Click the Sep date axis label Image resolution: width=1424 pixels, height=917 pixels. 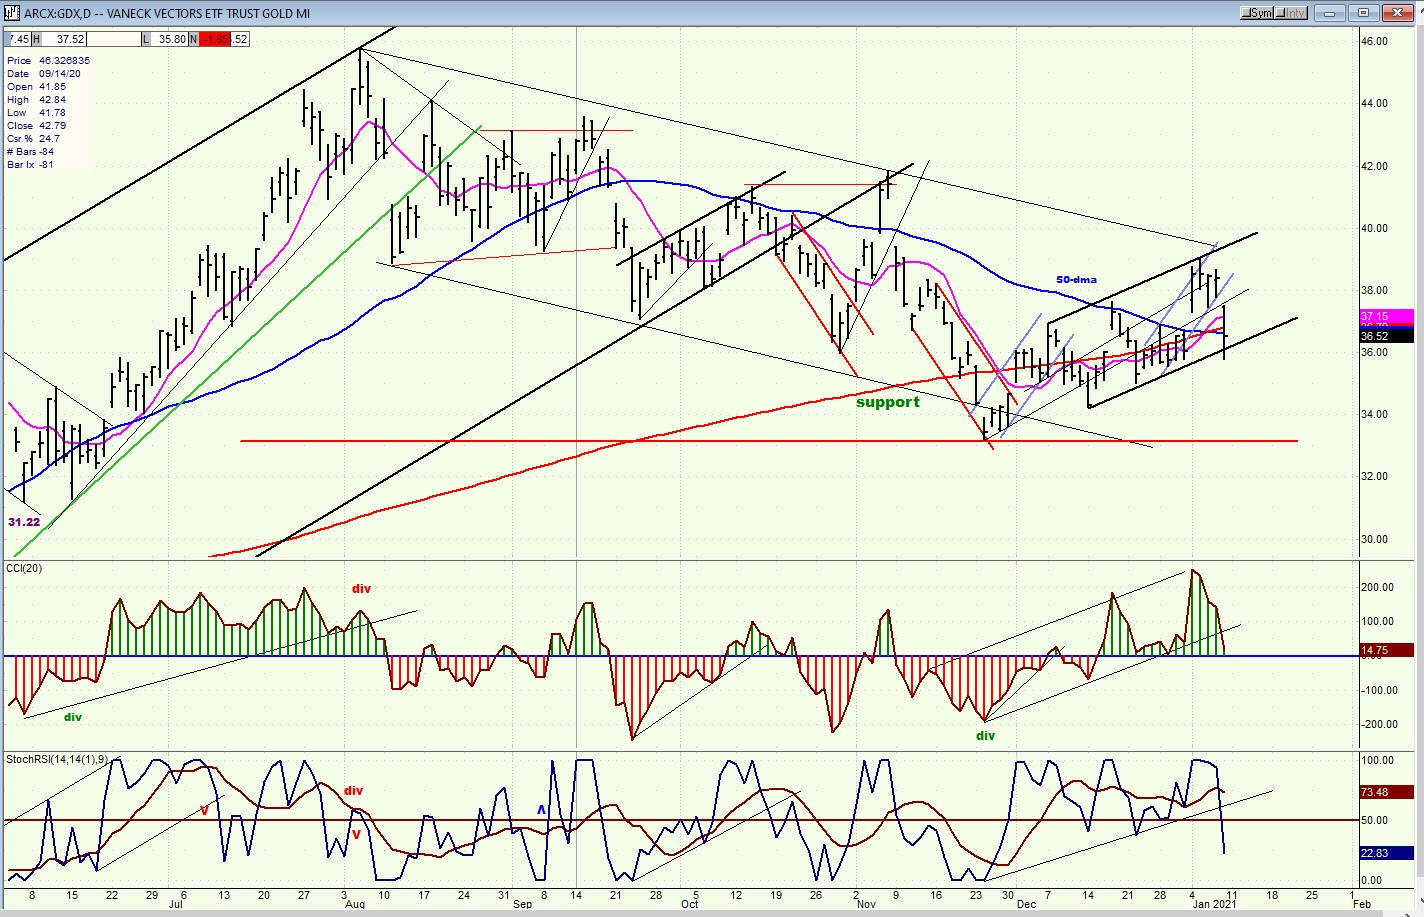click(x=522, y=904)
